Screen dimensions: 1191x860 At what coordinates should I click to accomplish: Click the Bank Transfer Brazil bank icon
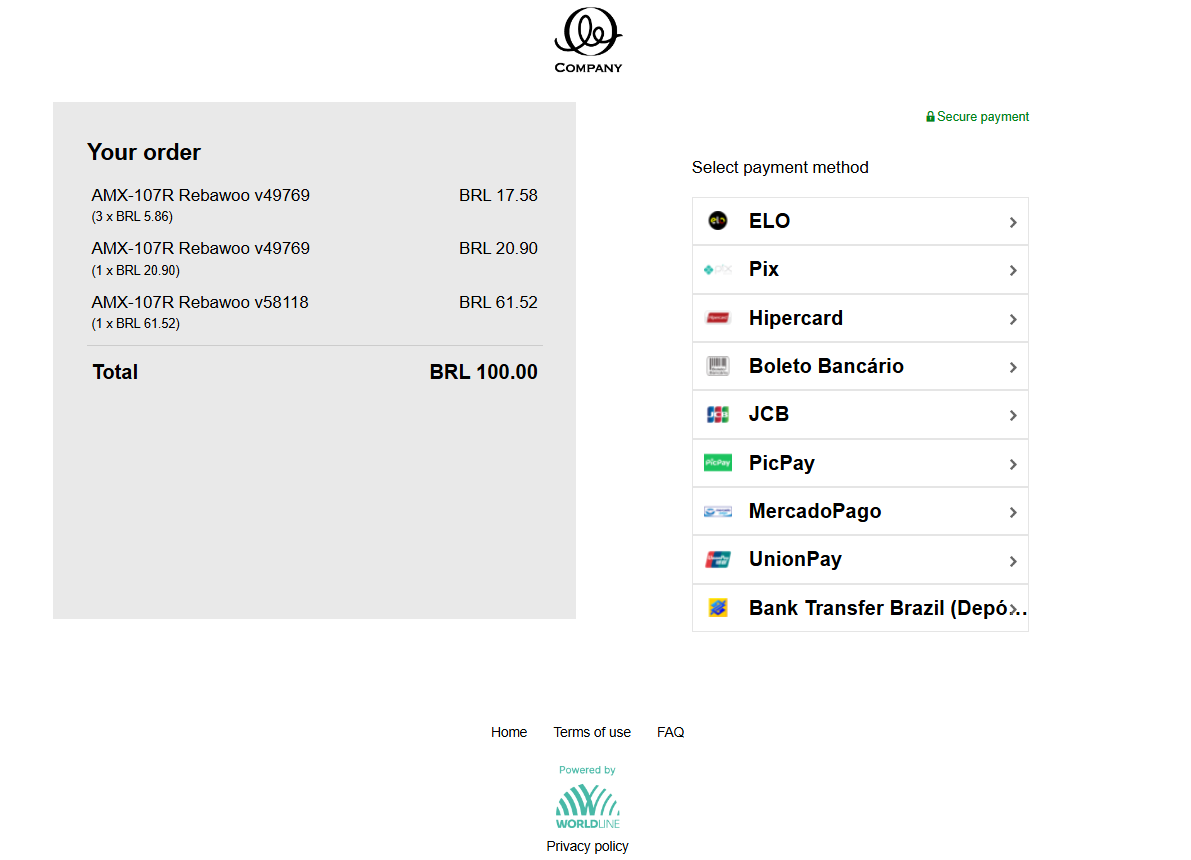click(718, 608)
